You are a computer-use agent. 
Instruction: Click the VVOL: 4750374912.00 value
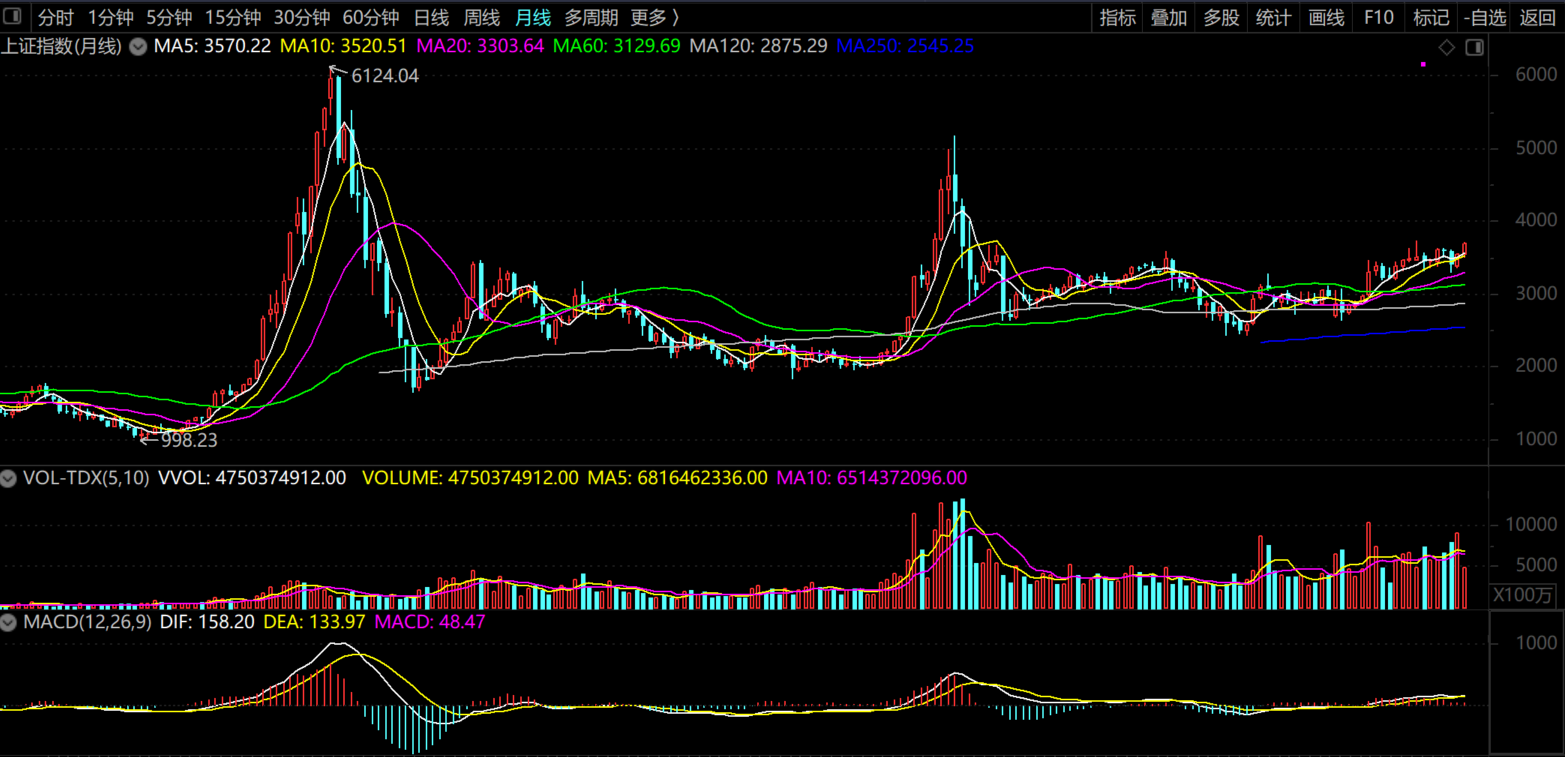[252, 478]
